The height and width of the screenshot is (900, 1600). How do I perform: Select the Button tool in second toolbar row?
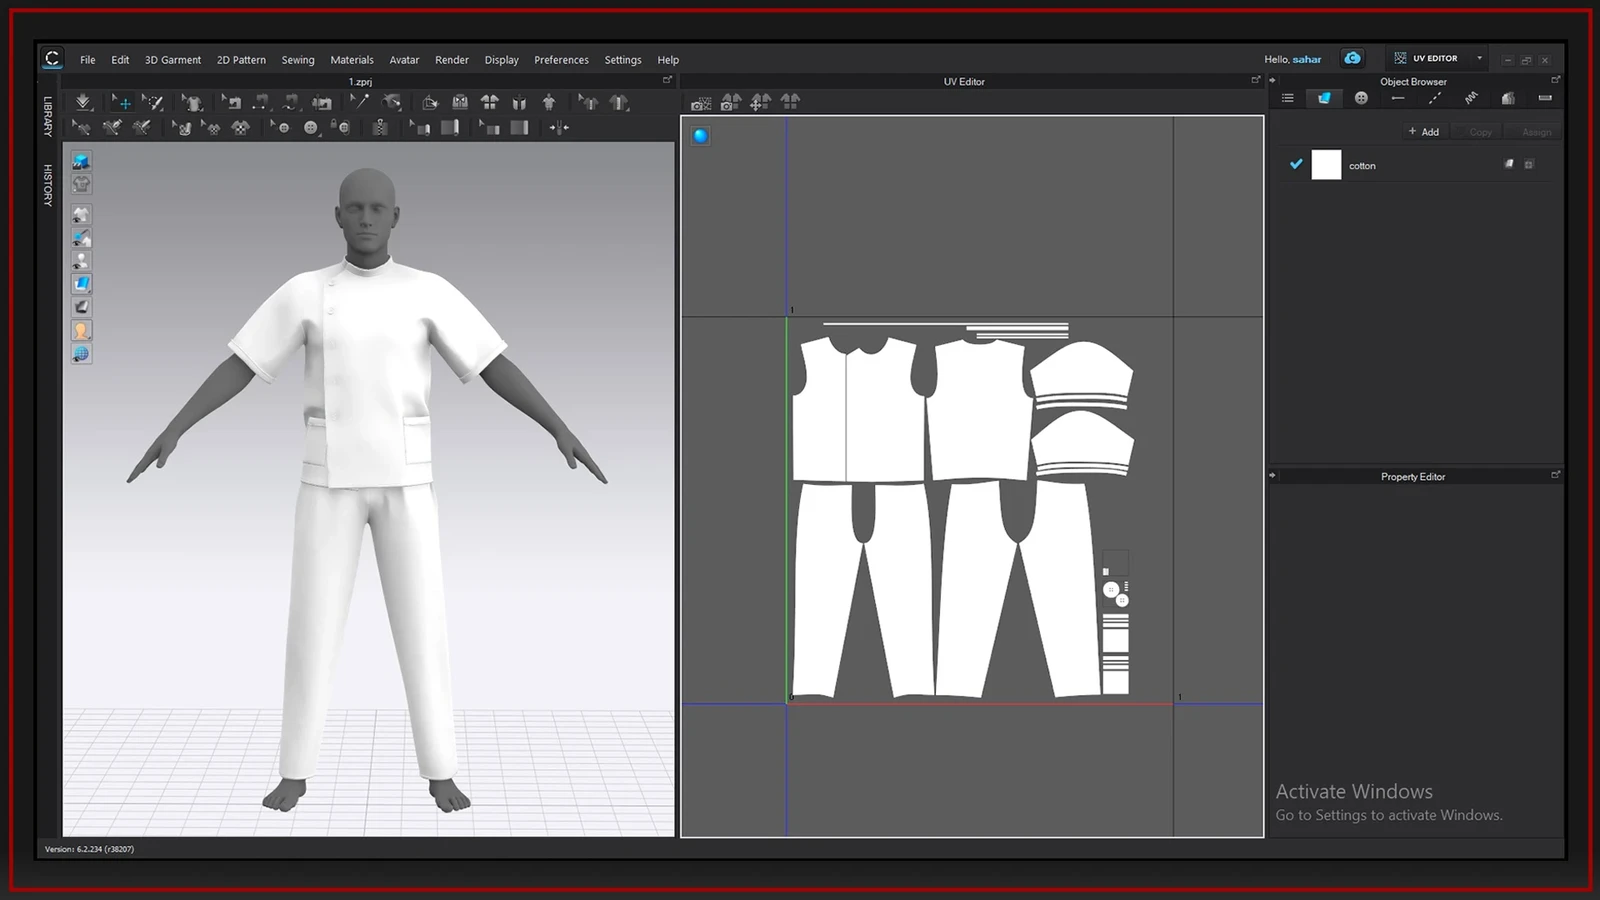click(311, 127)
